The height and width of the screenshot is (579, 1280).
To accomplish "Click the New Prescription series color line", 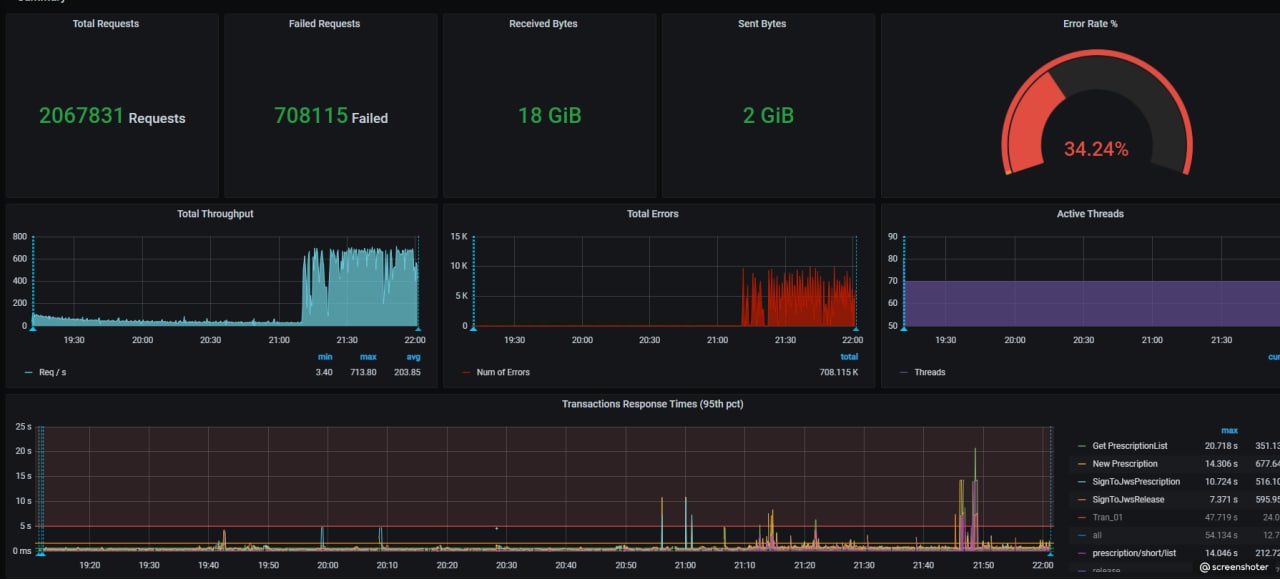I will coord(1081,464).
